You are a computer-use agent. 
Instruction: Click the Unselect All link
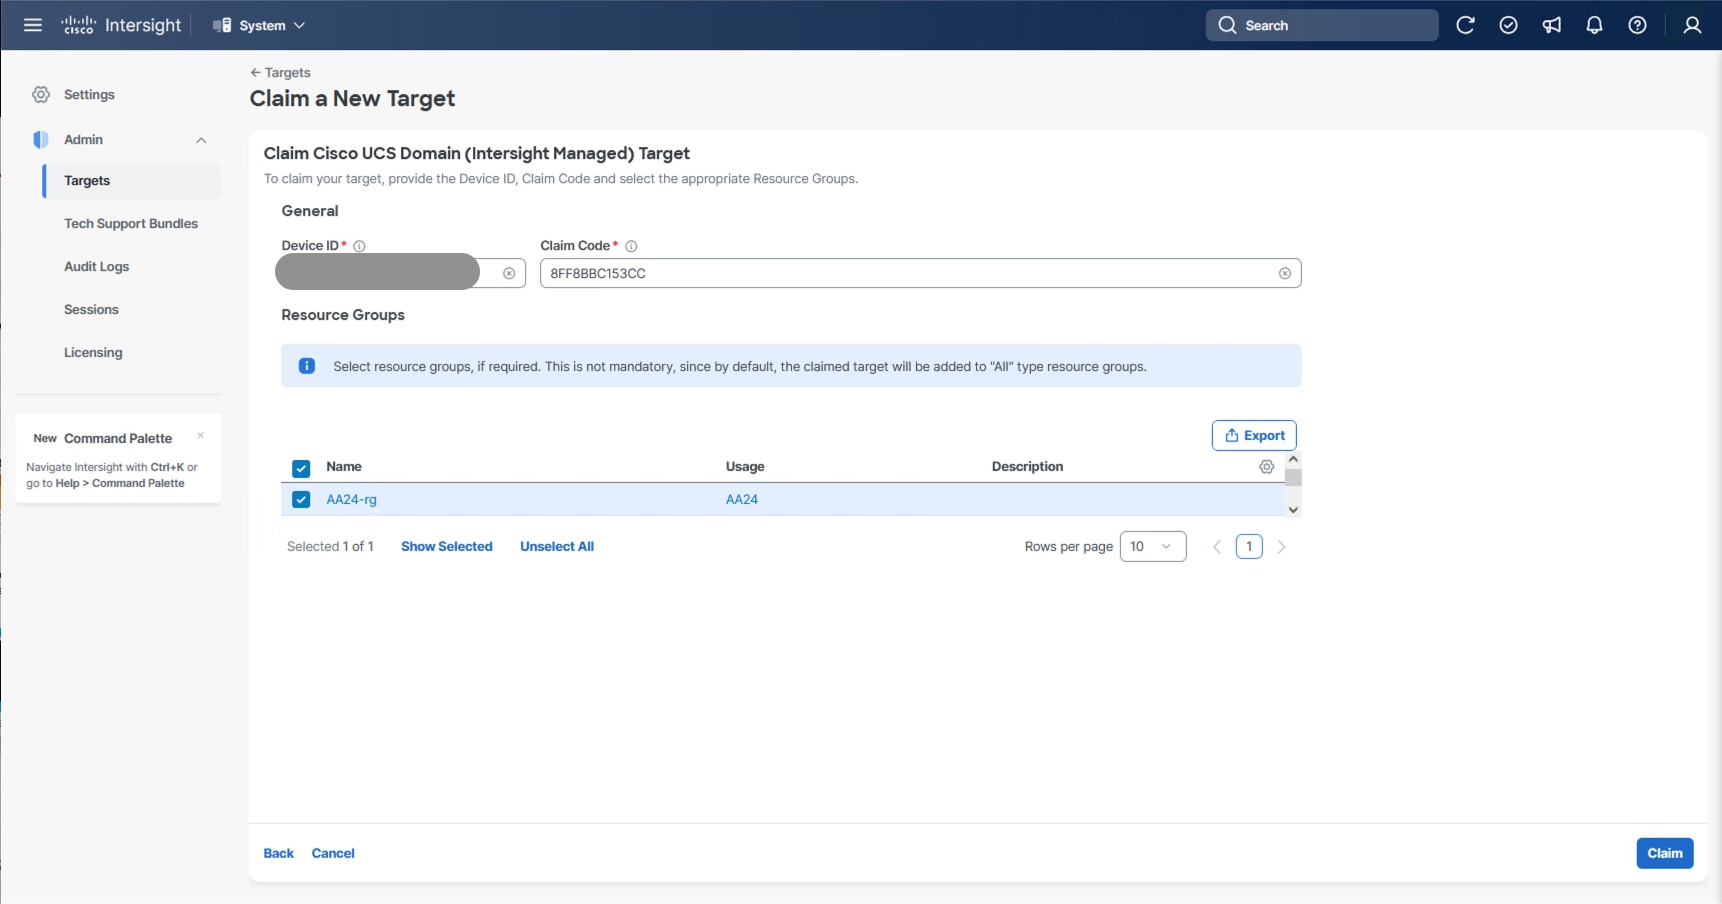[556, 546]
